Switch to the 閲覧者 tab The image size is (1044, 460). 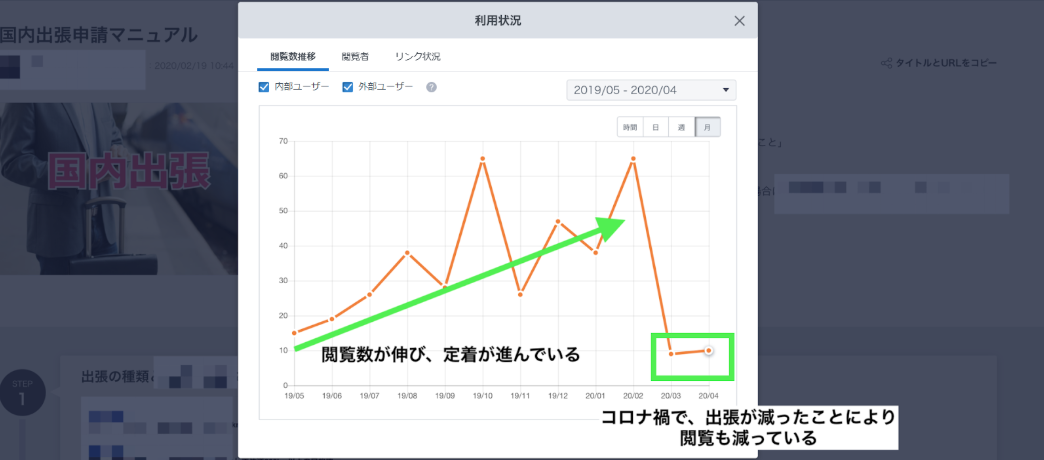click(x=355, y=57)
